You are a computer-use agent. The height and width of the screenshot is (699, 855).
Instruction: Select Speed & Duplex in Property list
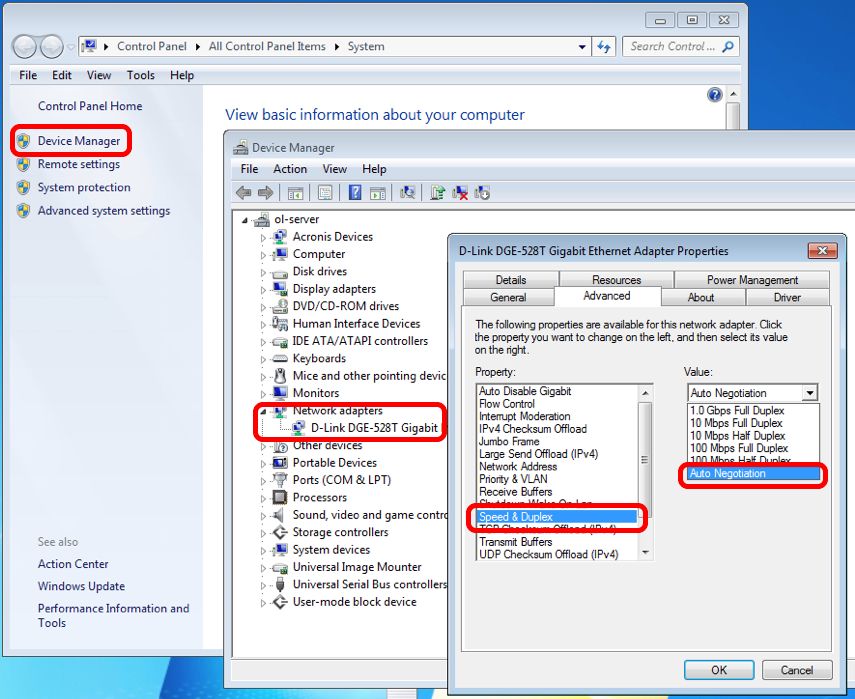tap(557, 516)
